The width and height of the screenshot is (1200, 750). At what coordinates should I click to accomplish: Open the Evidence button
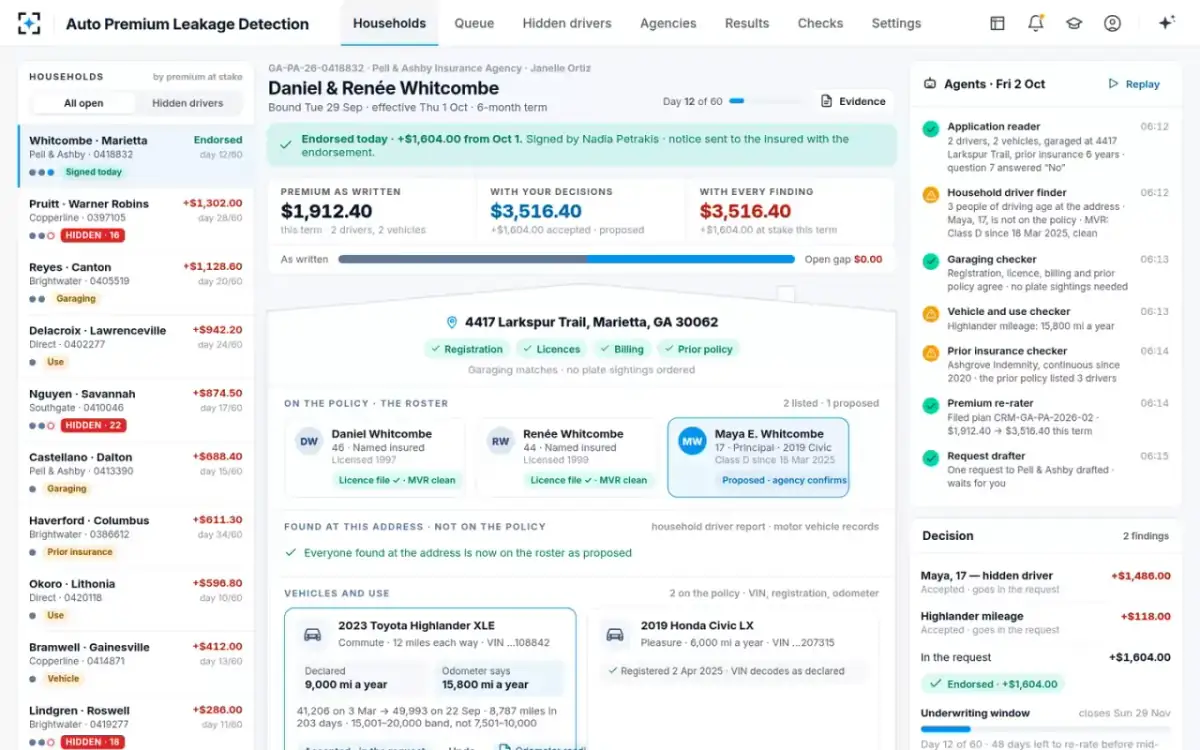coord(853,101)
